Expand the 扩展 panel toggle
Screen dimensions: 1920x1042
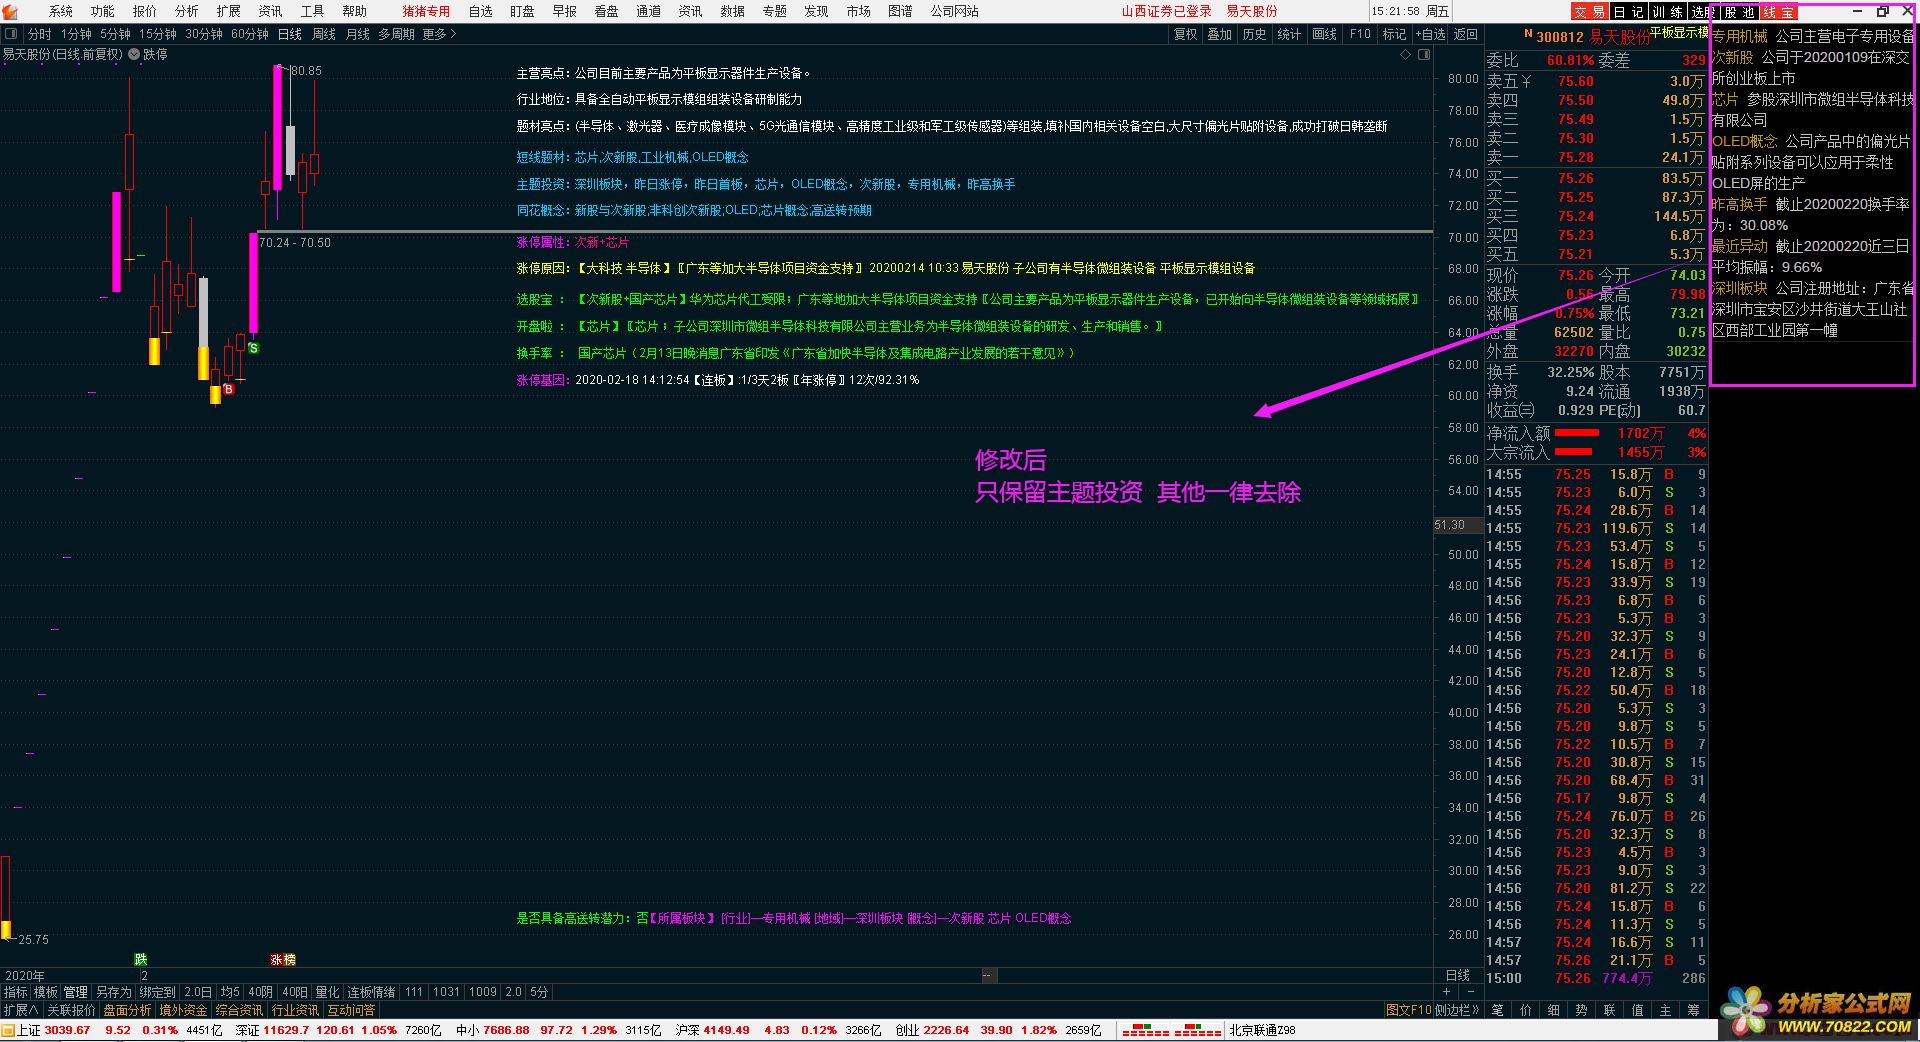click(21, 1010)
